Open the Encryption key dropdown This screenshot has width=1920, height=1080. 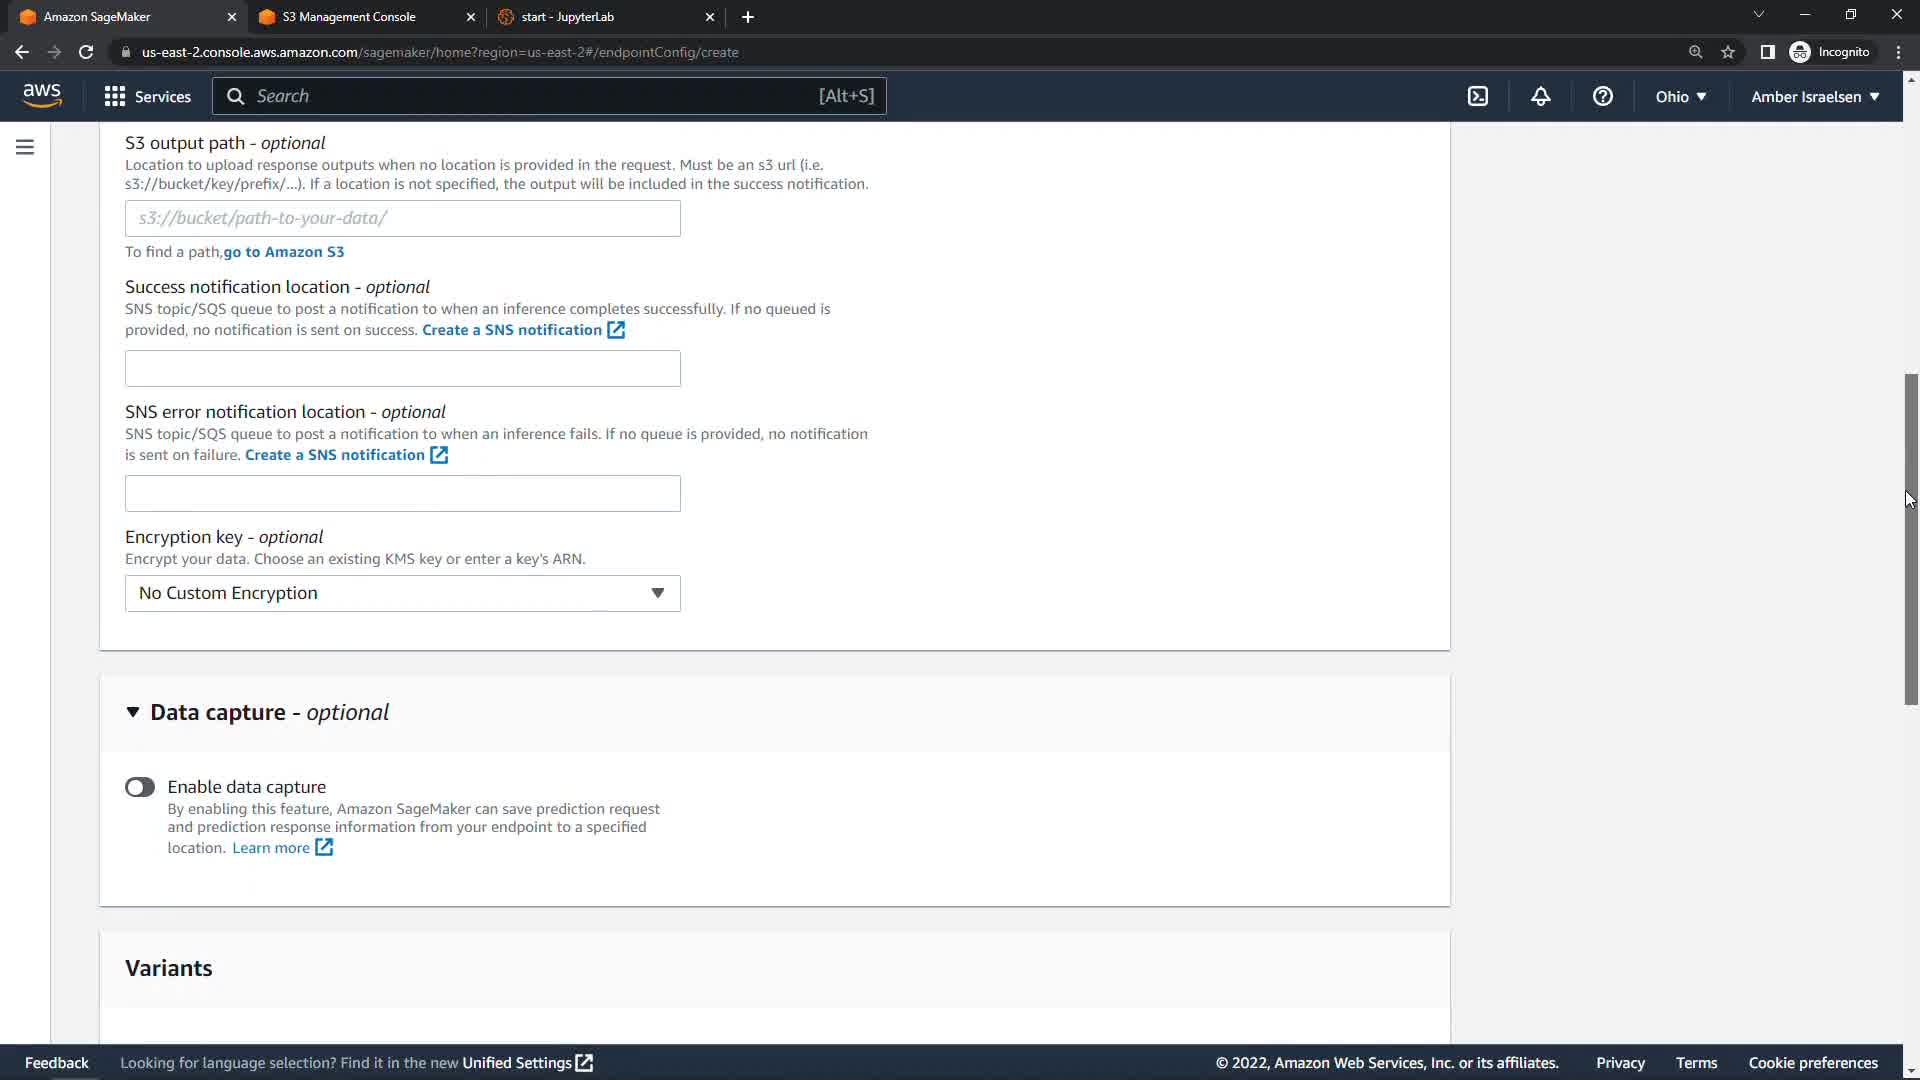tap(402, 593)
